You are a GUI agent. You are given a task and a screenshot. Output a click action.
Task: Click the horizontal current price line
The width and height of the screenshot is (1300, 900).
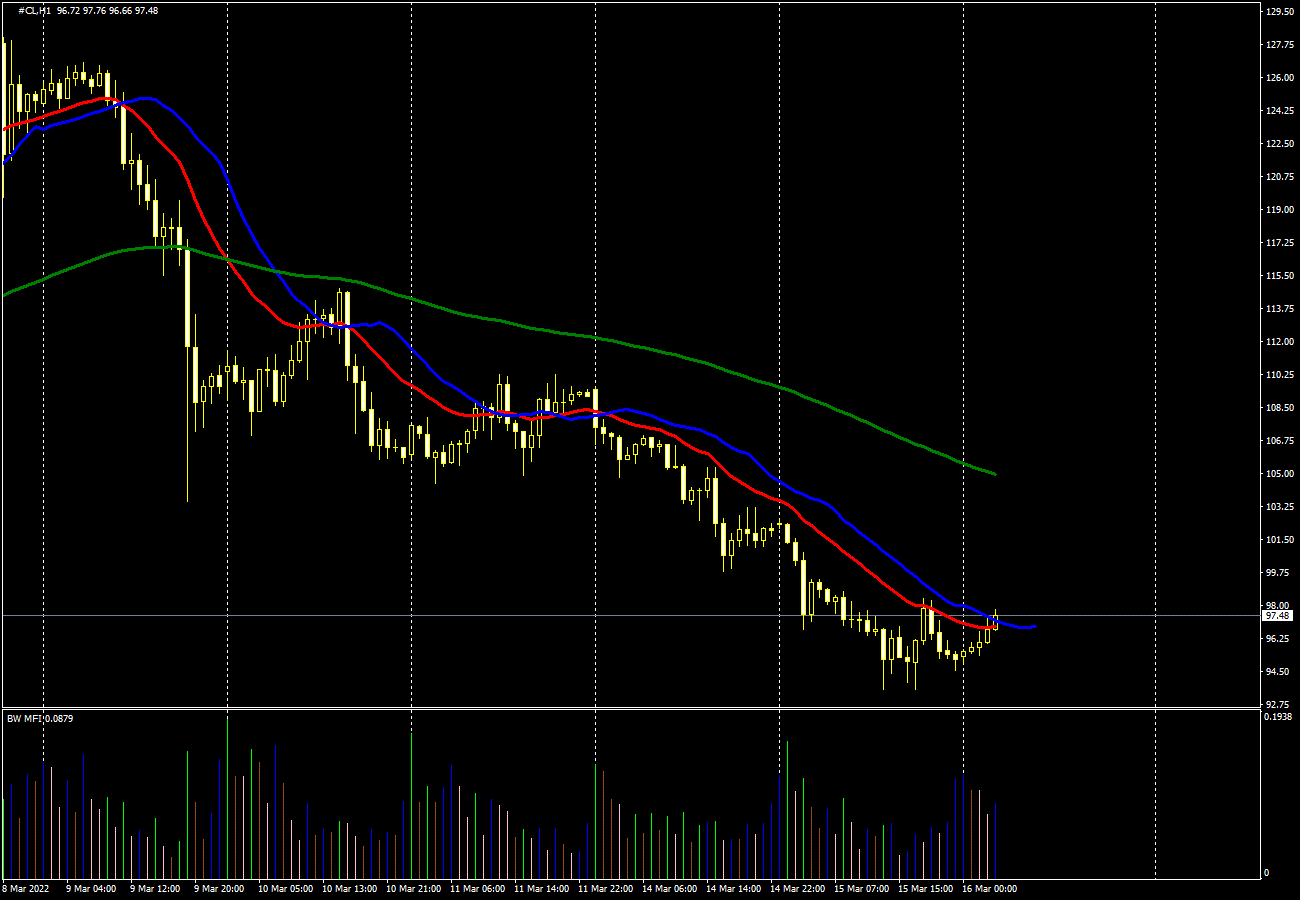point(1100,616)
